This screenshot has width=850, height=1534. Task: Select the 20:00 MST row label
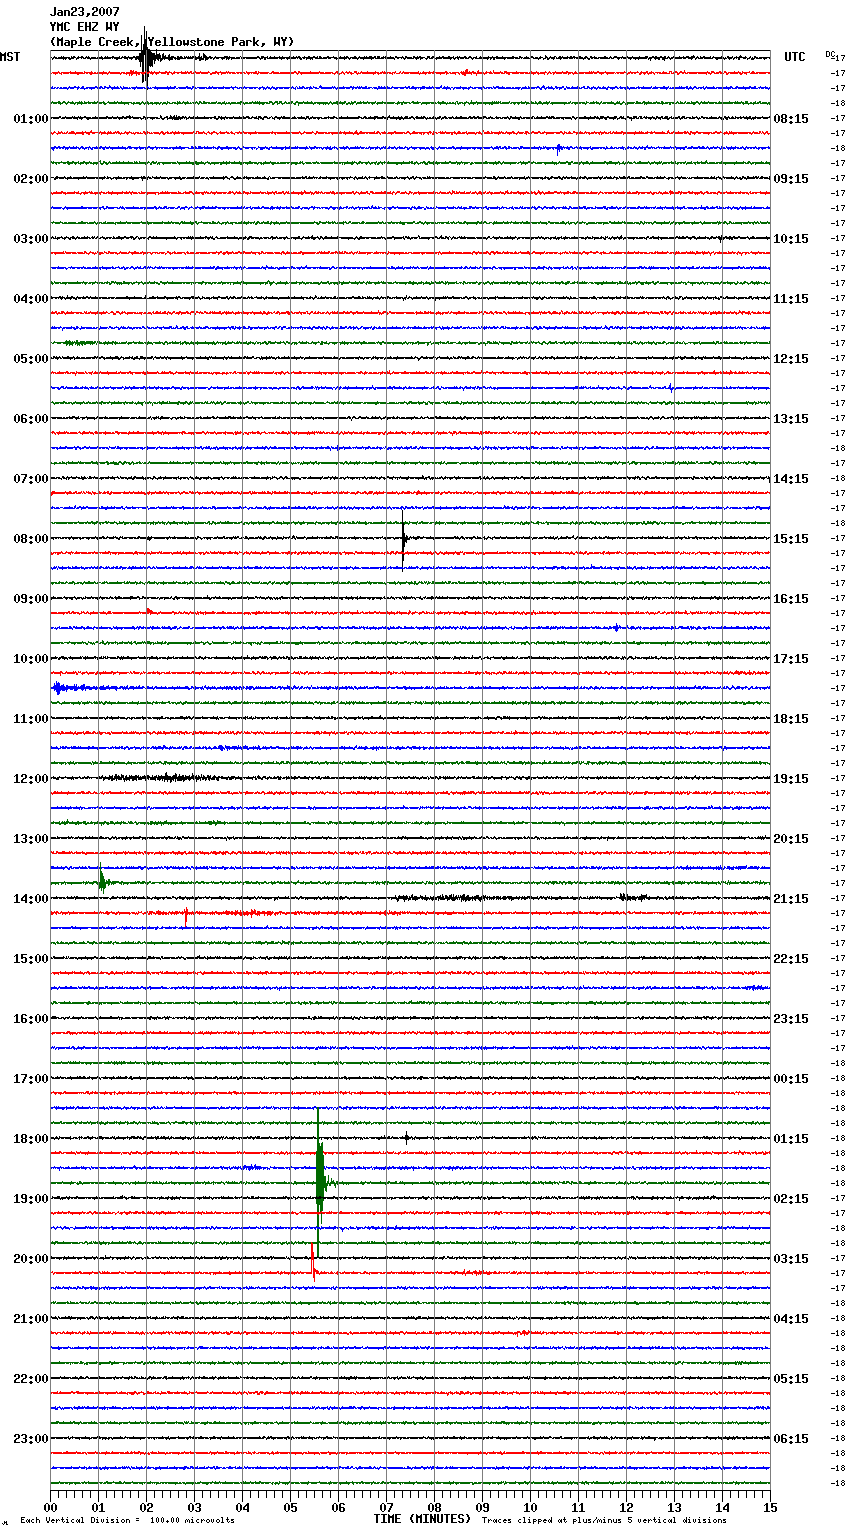tap(30, 1259)
